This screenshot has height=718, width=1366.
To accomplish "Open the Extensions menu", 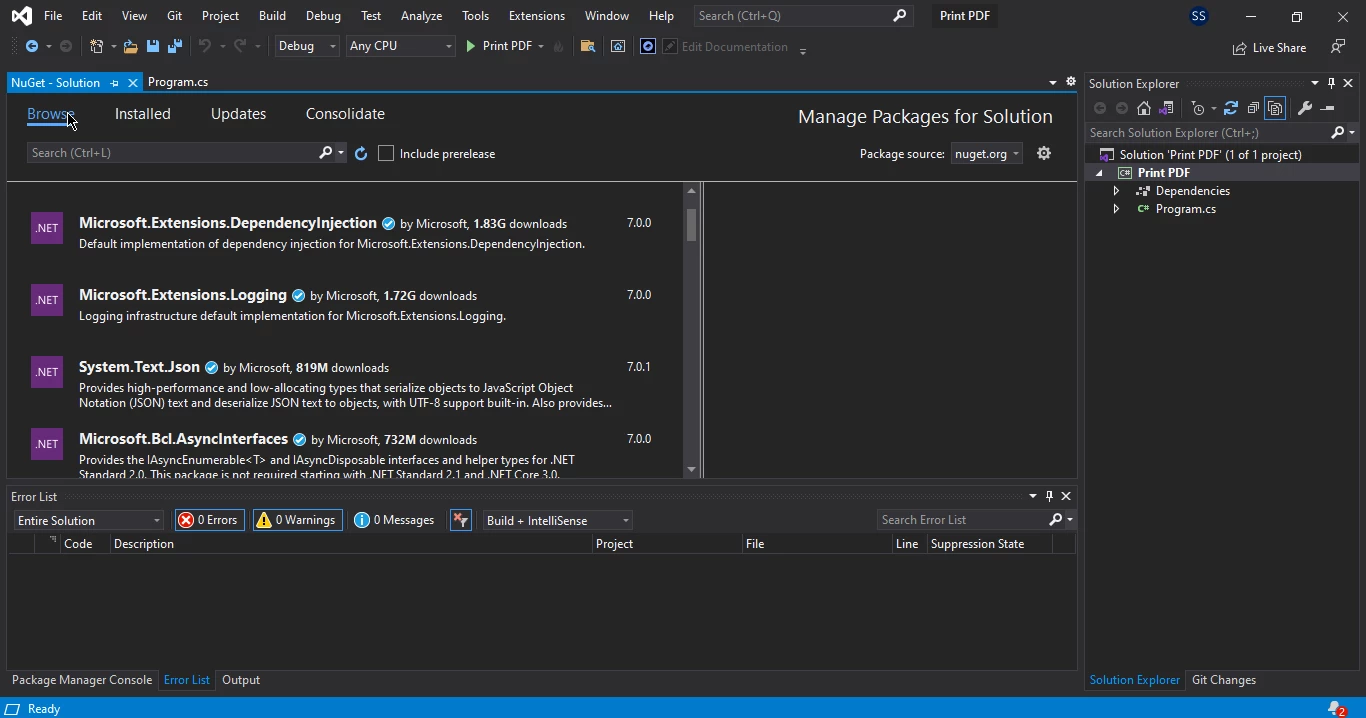I will [536, 16].
